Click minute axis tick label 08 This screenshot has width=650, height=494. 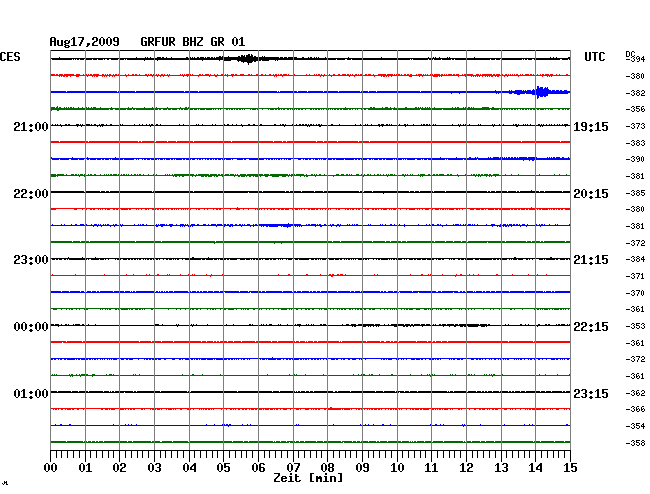click(x=327, y=468)
